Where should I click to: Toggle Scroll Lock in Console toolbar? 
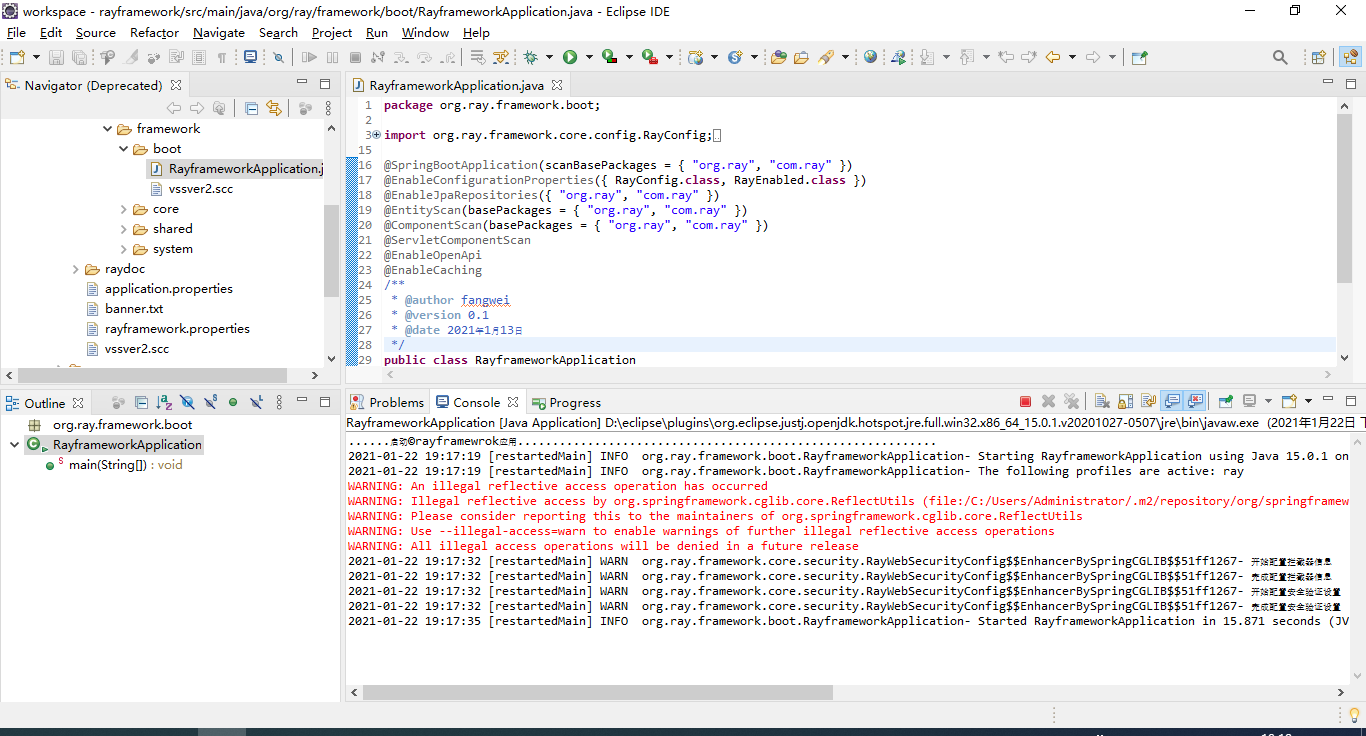click(x=1125, y=402)
